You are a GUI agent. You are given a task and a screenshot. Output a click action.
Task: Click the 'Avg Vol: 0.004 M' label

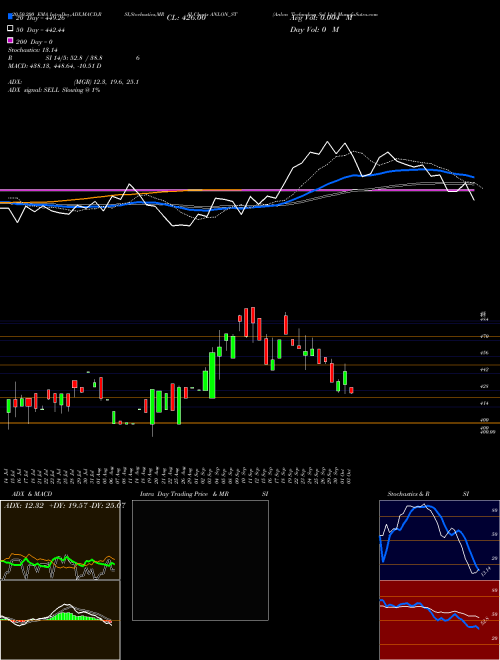[321, 18]
